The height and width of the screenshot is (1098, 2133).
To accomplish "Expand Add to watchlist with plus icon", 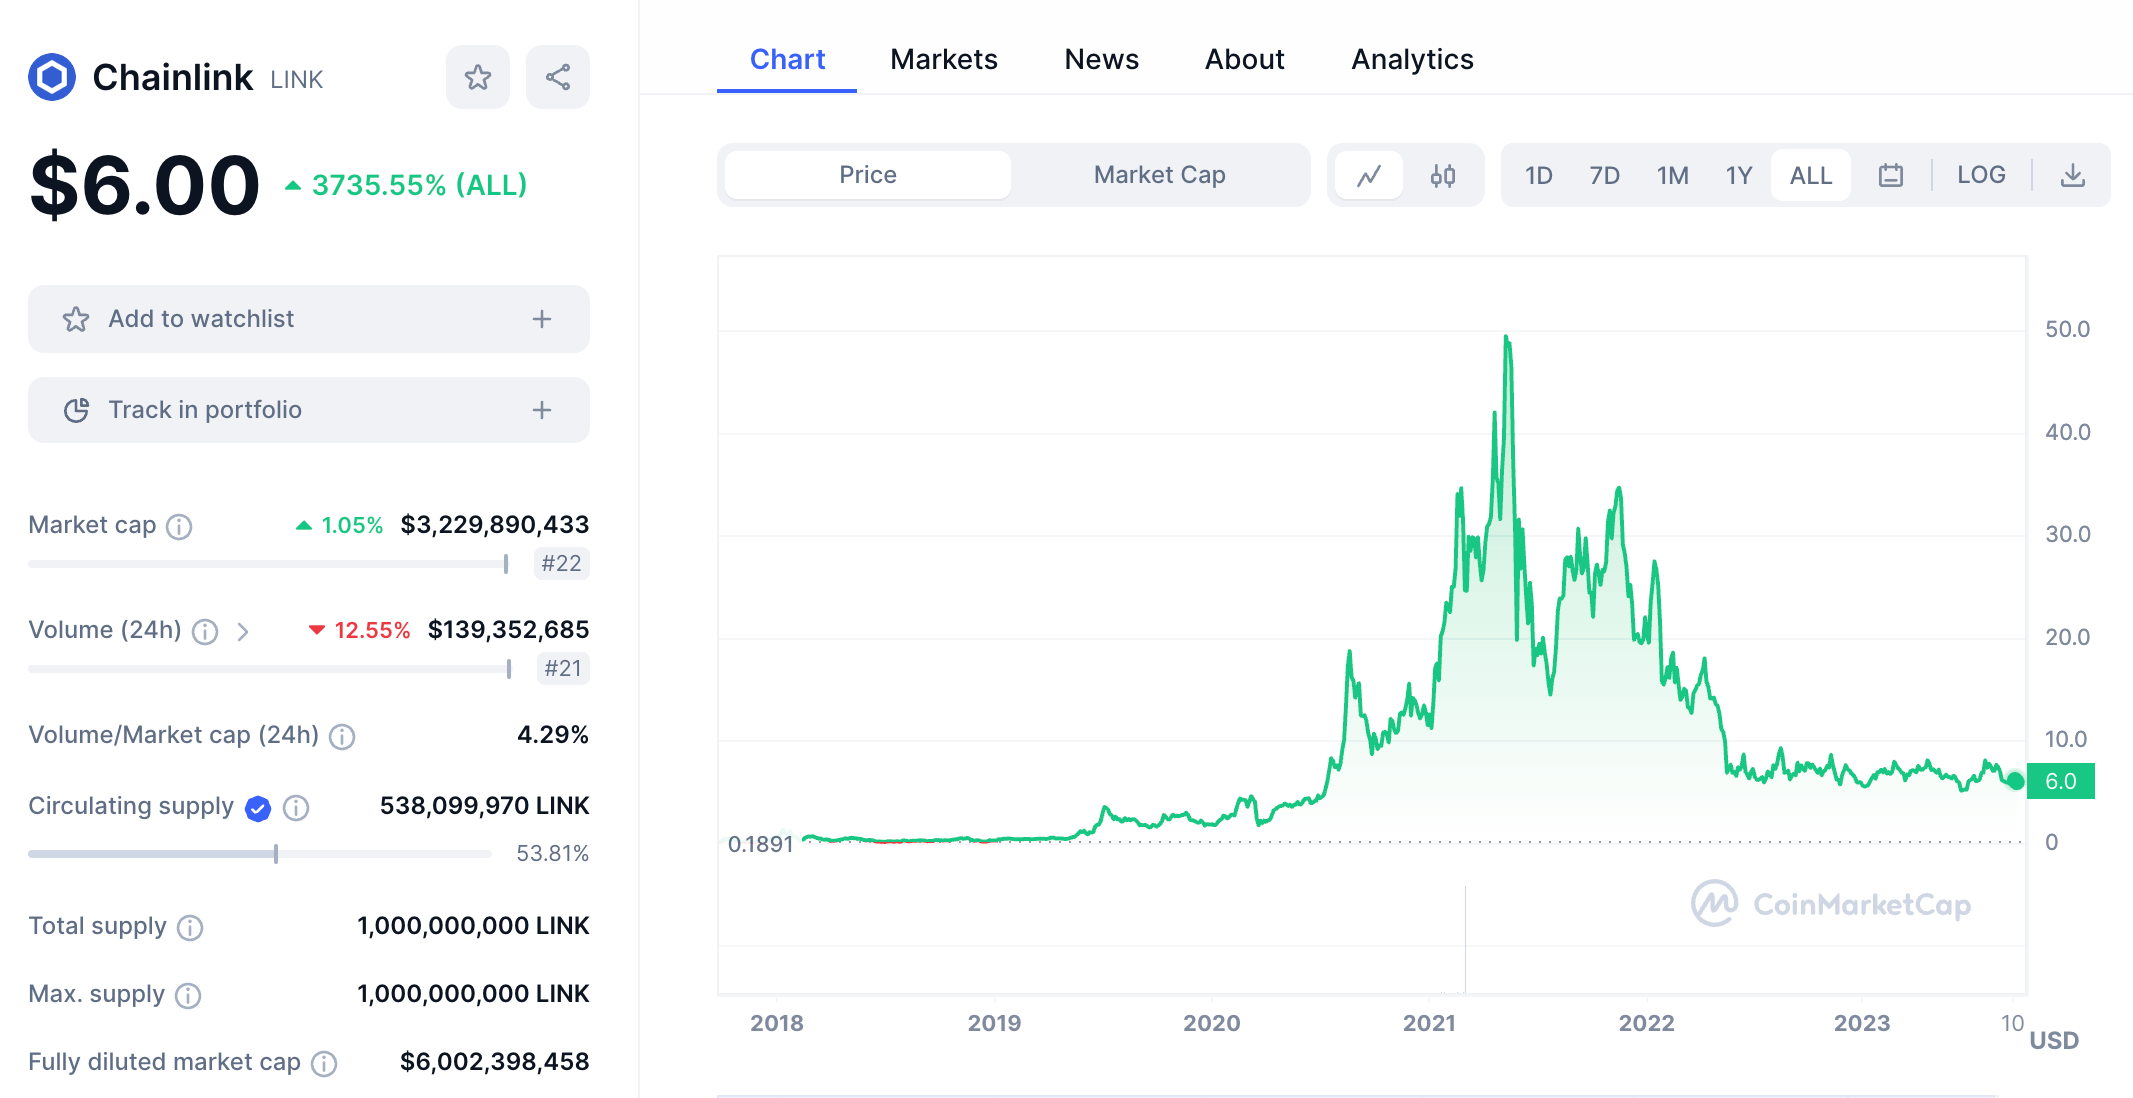I will 541,319.
